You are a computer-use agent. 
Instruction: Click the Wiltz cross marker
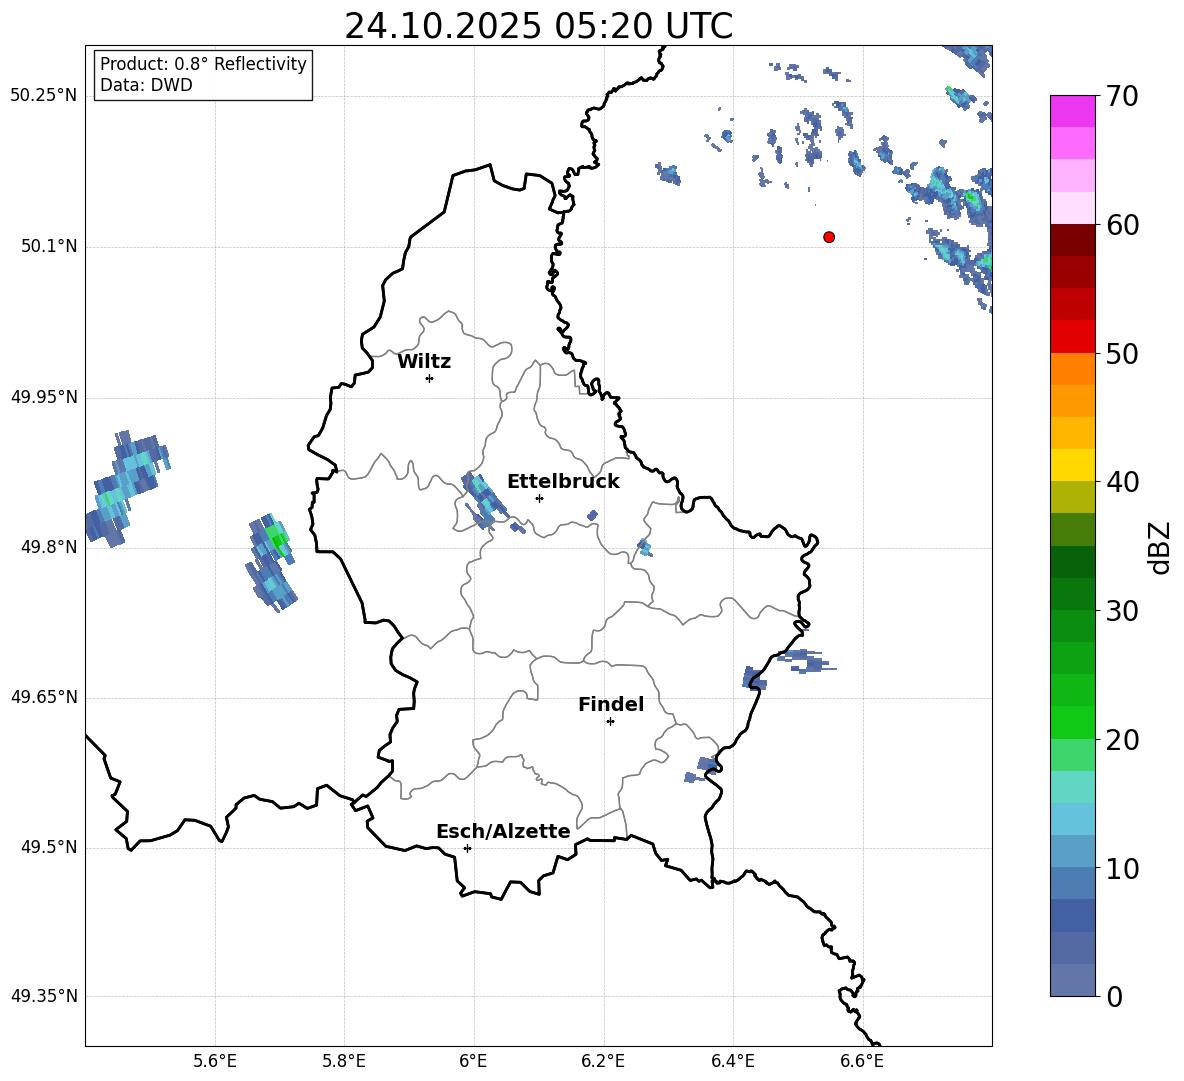click(430, 378)
